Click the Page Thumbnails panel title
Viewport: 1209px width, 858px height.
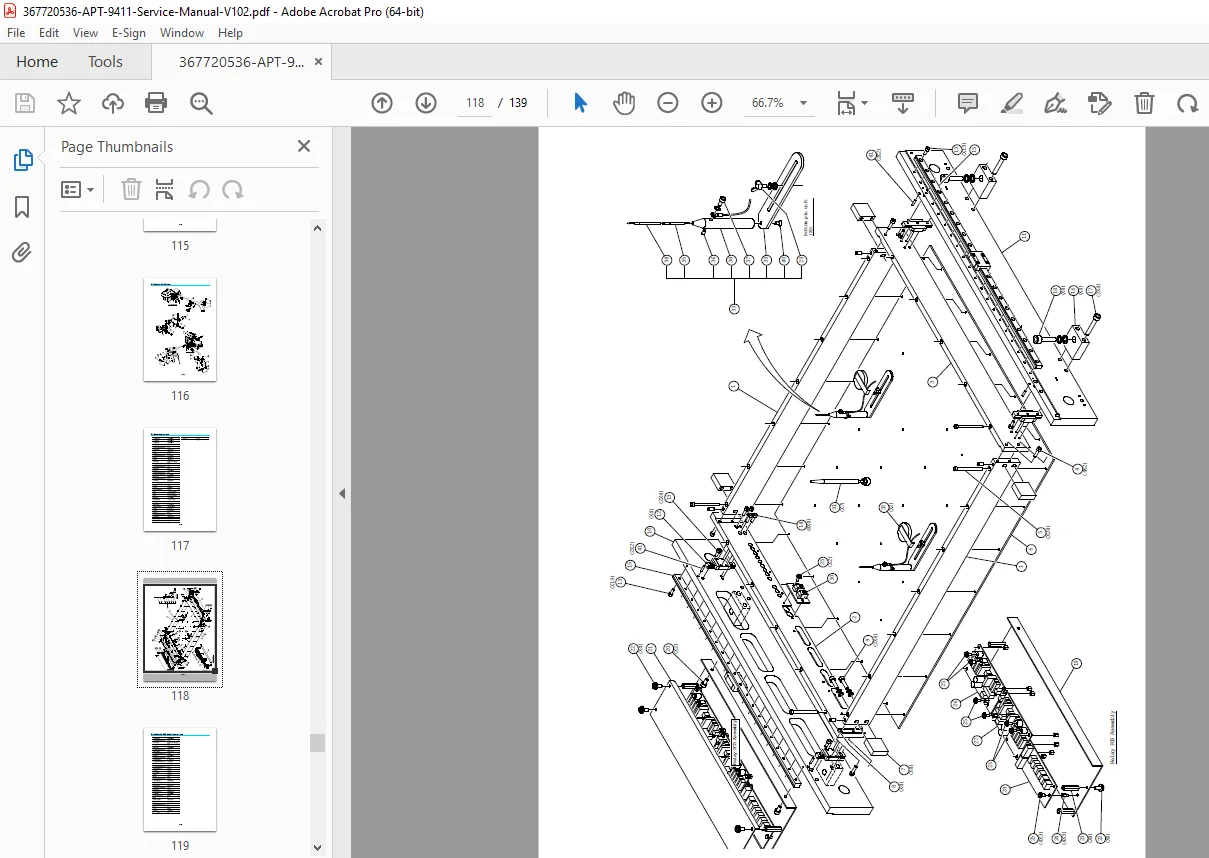point(117,146)
